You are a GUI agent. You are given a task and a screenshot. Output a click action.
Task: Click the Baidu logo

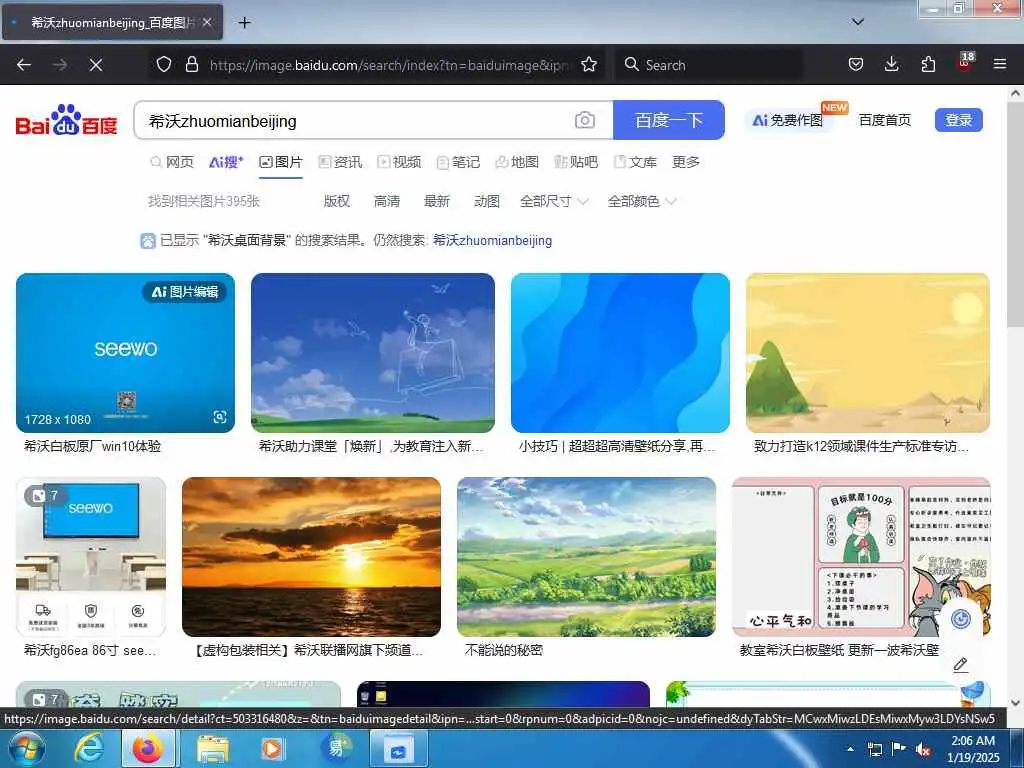click(66, 120)
